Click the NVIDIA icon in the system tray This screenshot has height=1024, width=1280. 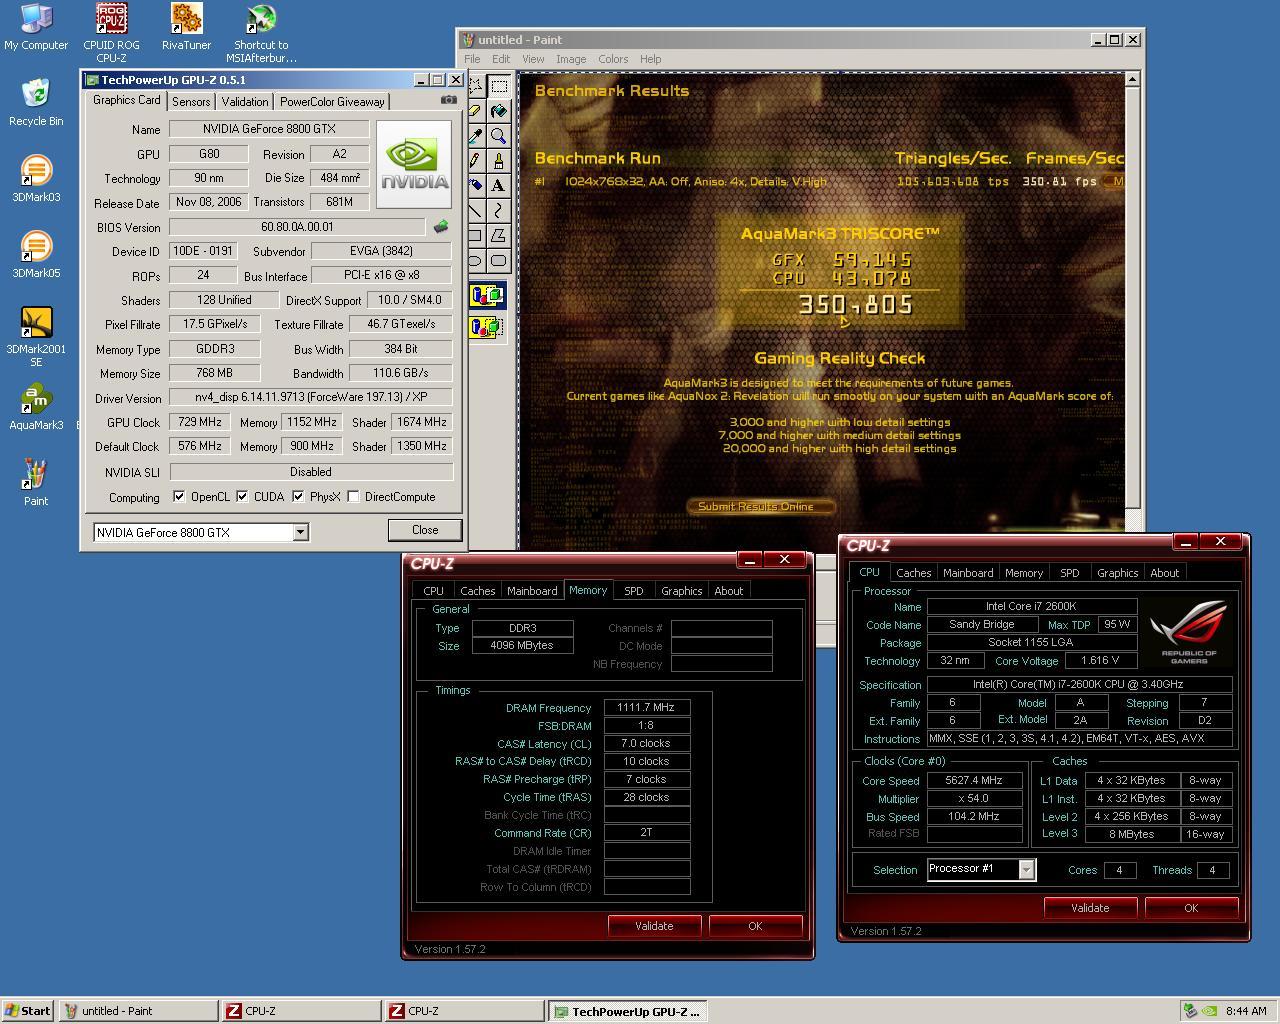pos(1209,1011)
